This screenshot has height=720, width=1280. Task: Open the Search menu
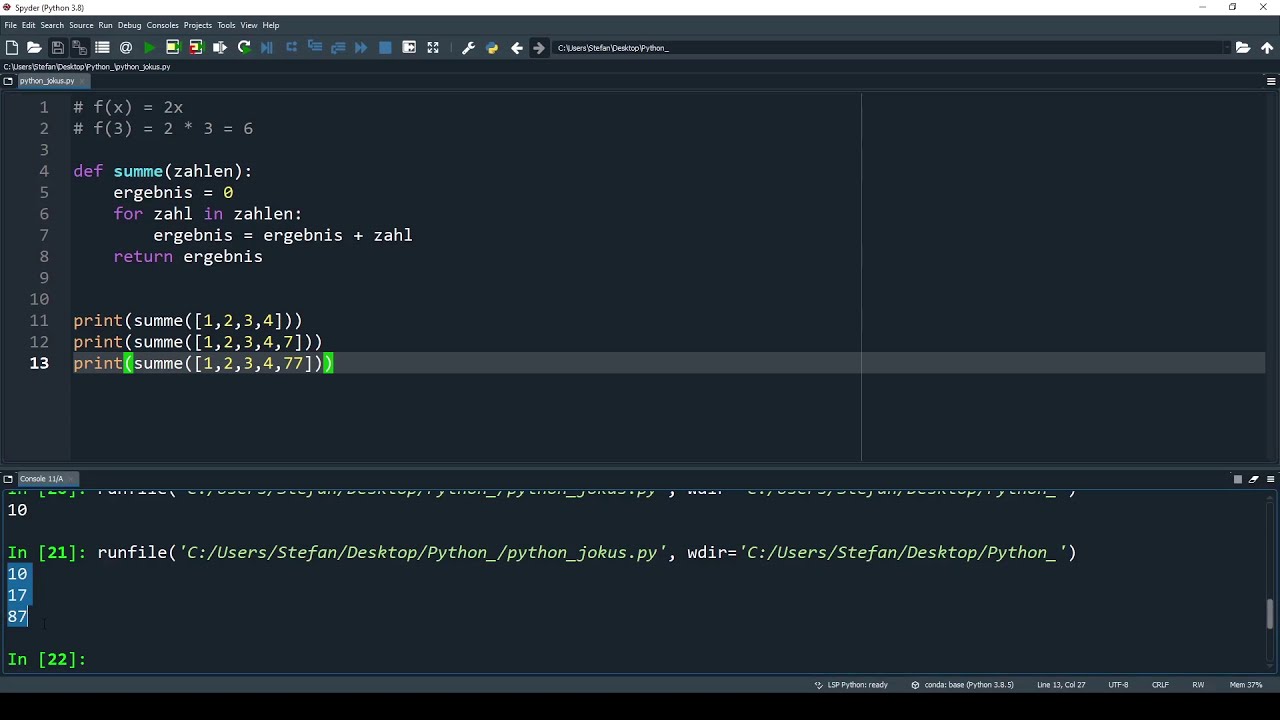pos(52,25)
